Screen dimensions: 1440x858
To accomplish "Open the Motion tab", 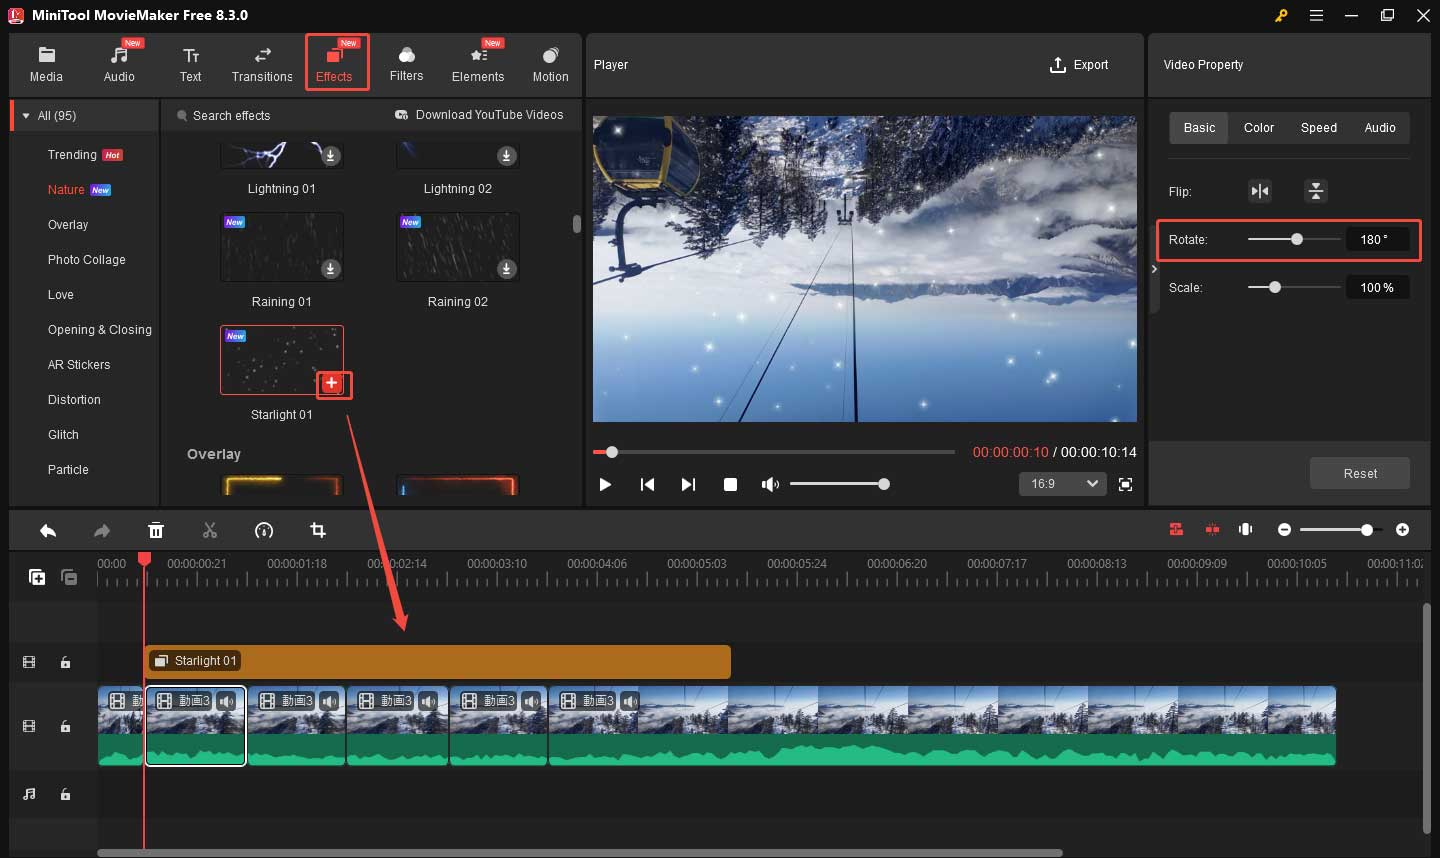I will (550, 64).
